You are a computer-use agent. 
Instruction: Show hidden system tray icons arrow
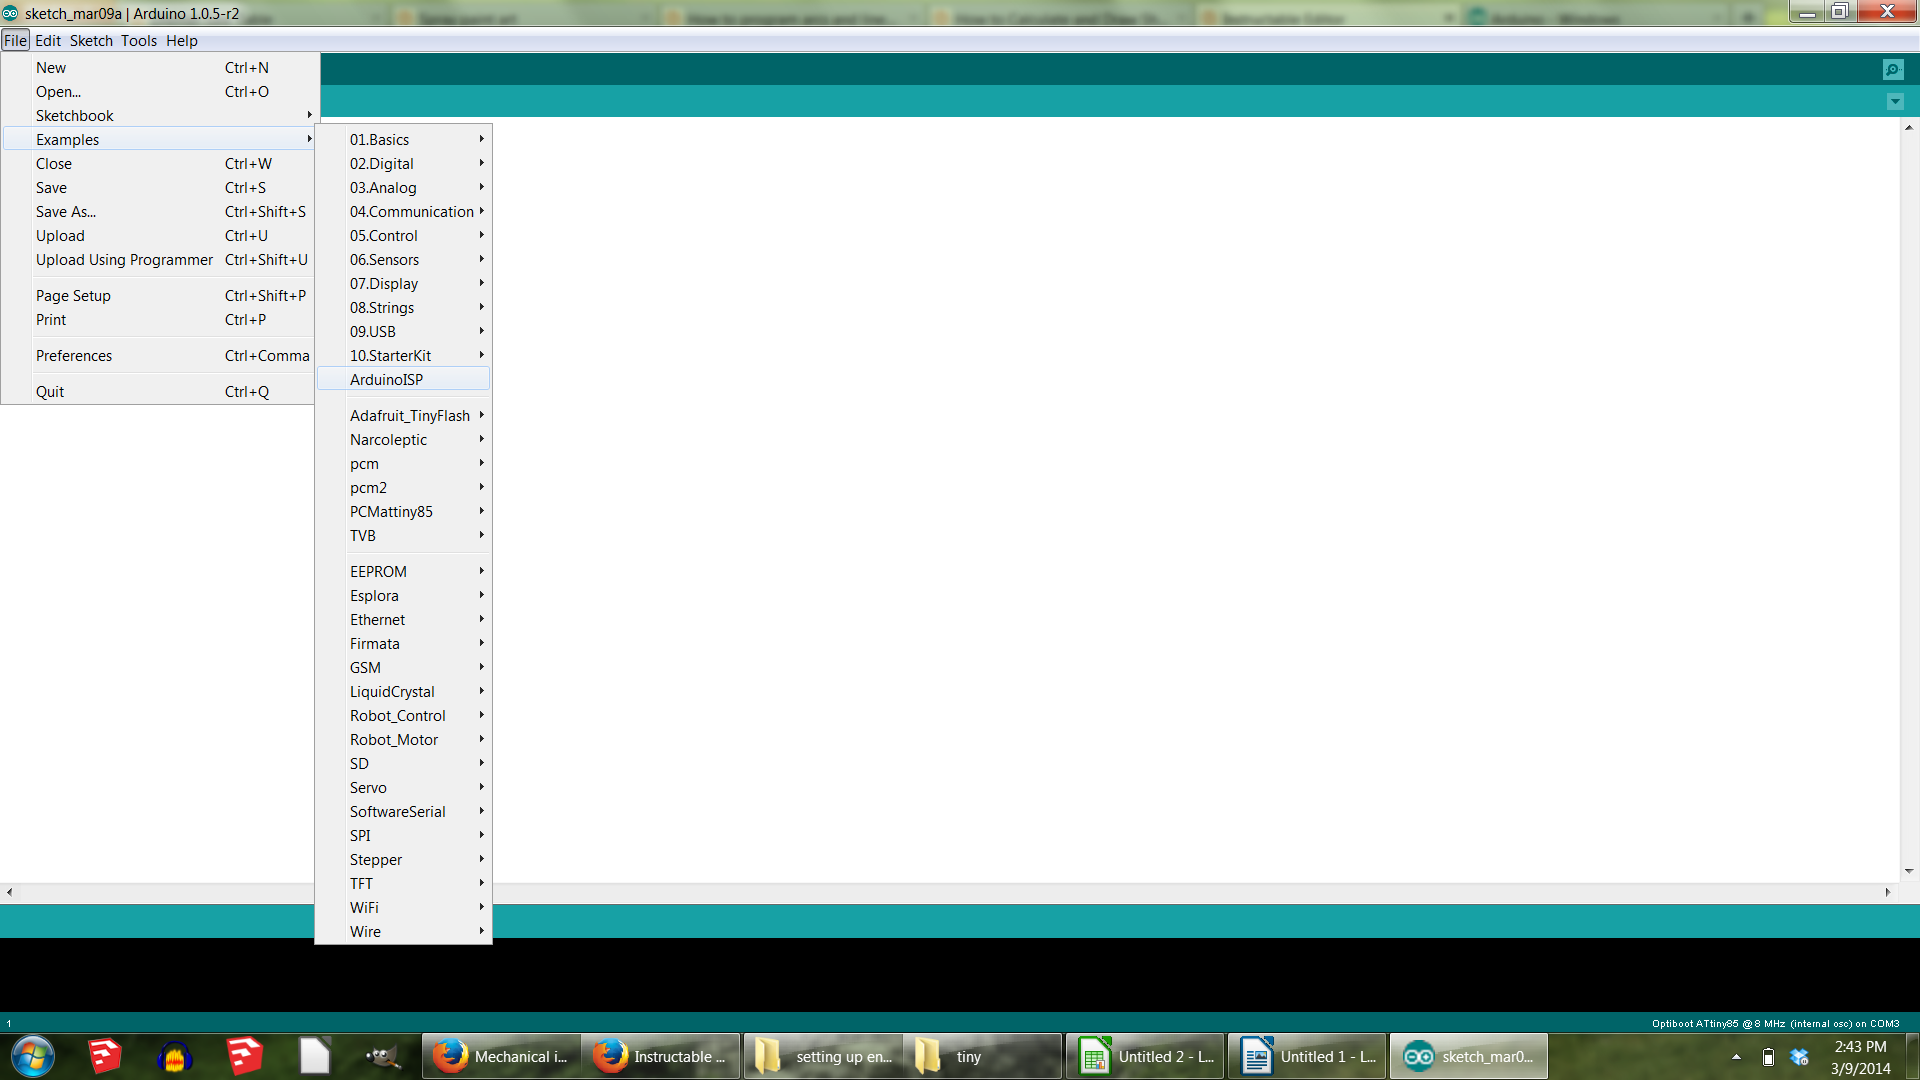1736,1057
